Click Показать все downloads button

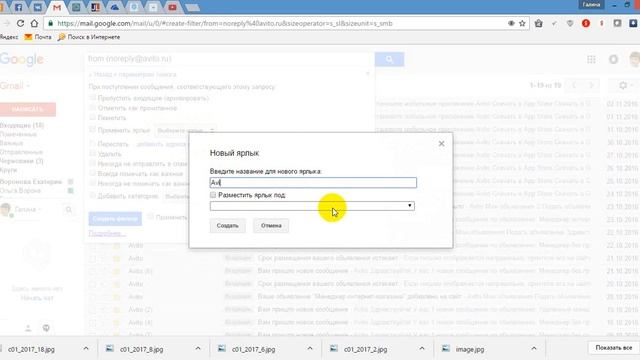click(x=613, y=348)
